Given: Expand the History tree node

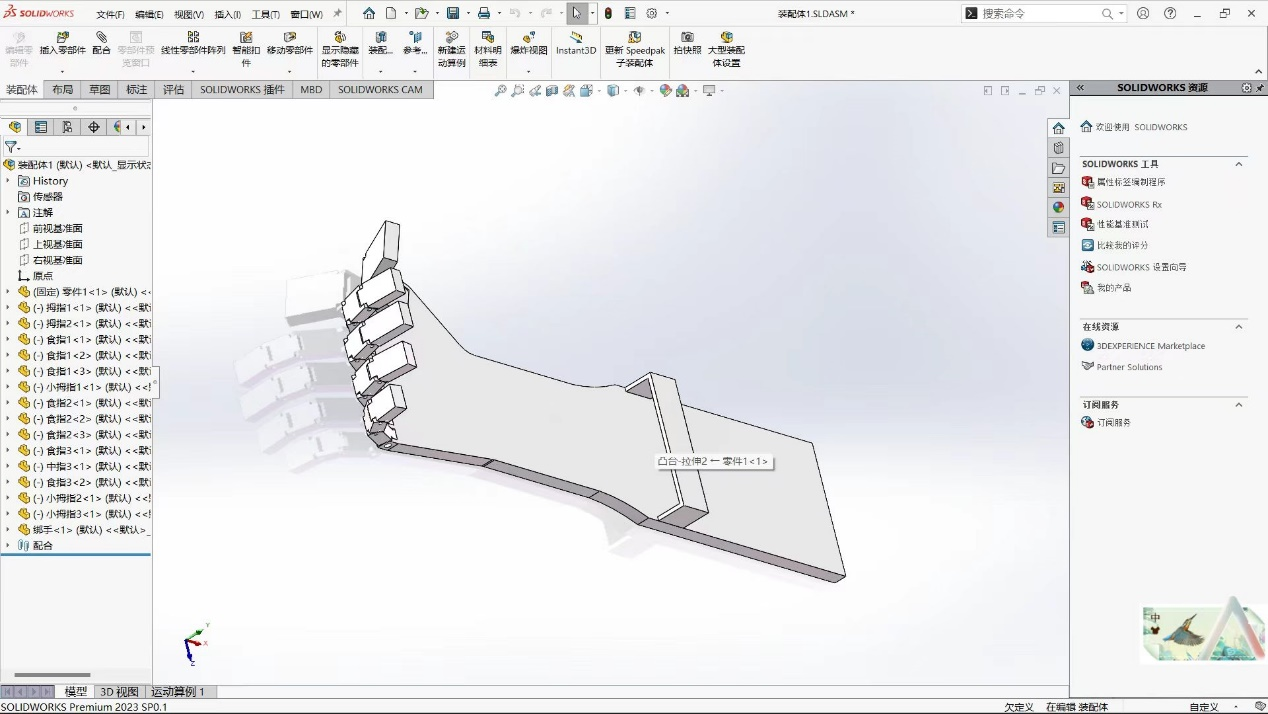Looking at the screenshot, I should pos(8,181).
